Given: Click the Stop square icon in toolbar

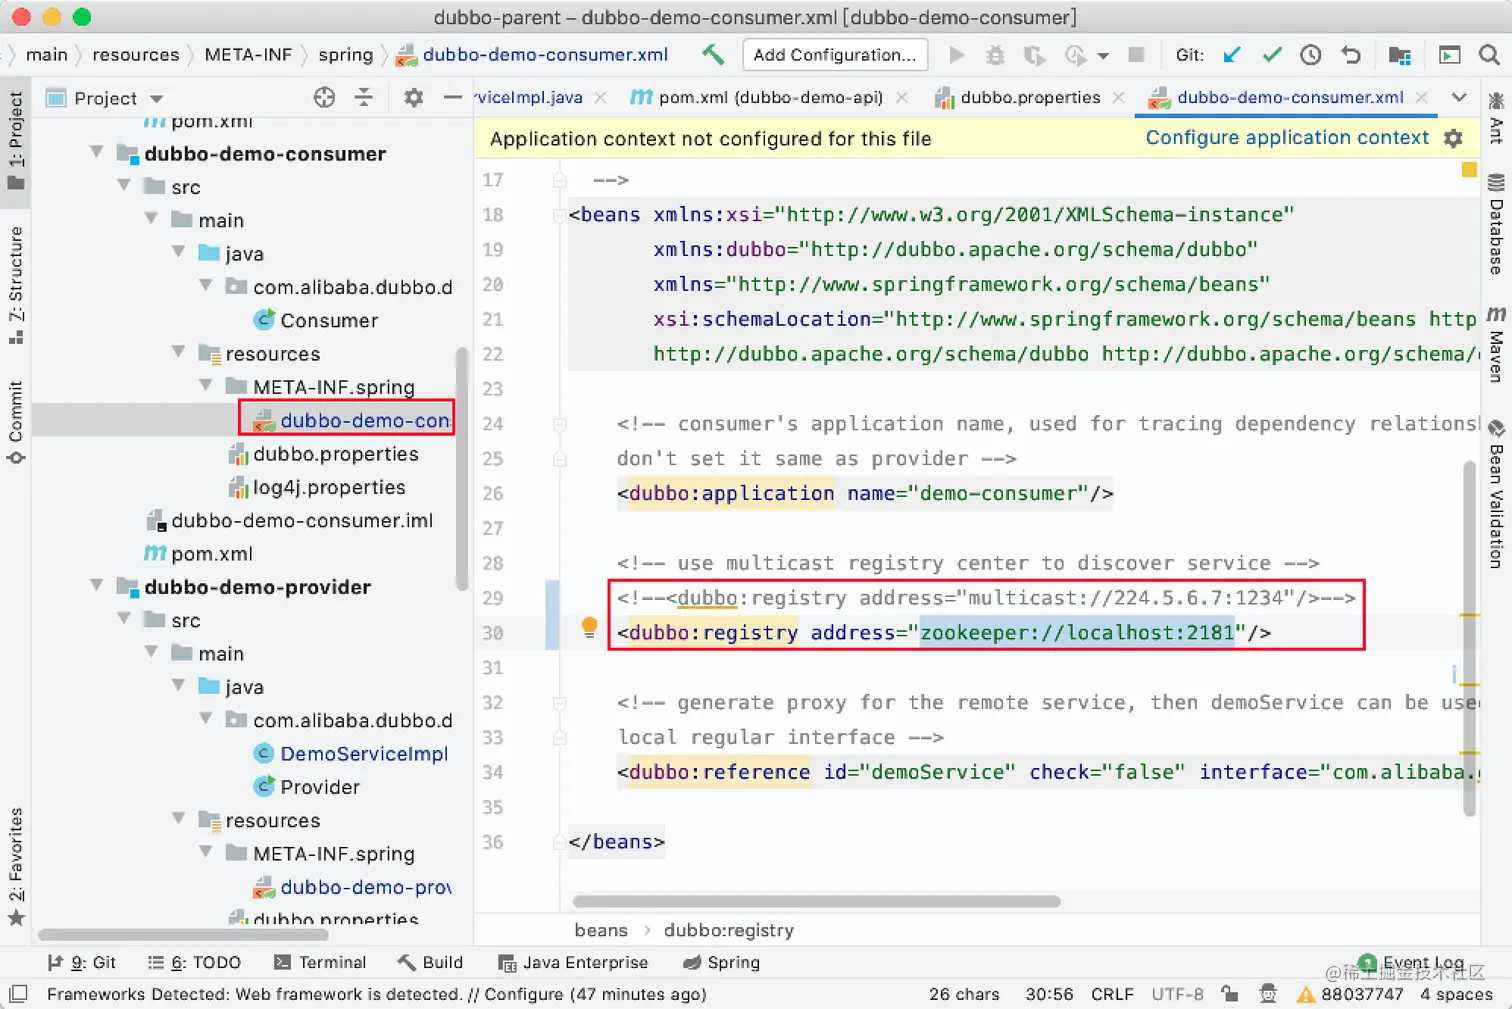Looking at the screenshot, I should (1136, 55).
